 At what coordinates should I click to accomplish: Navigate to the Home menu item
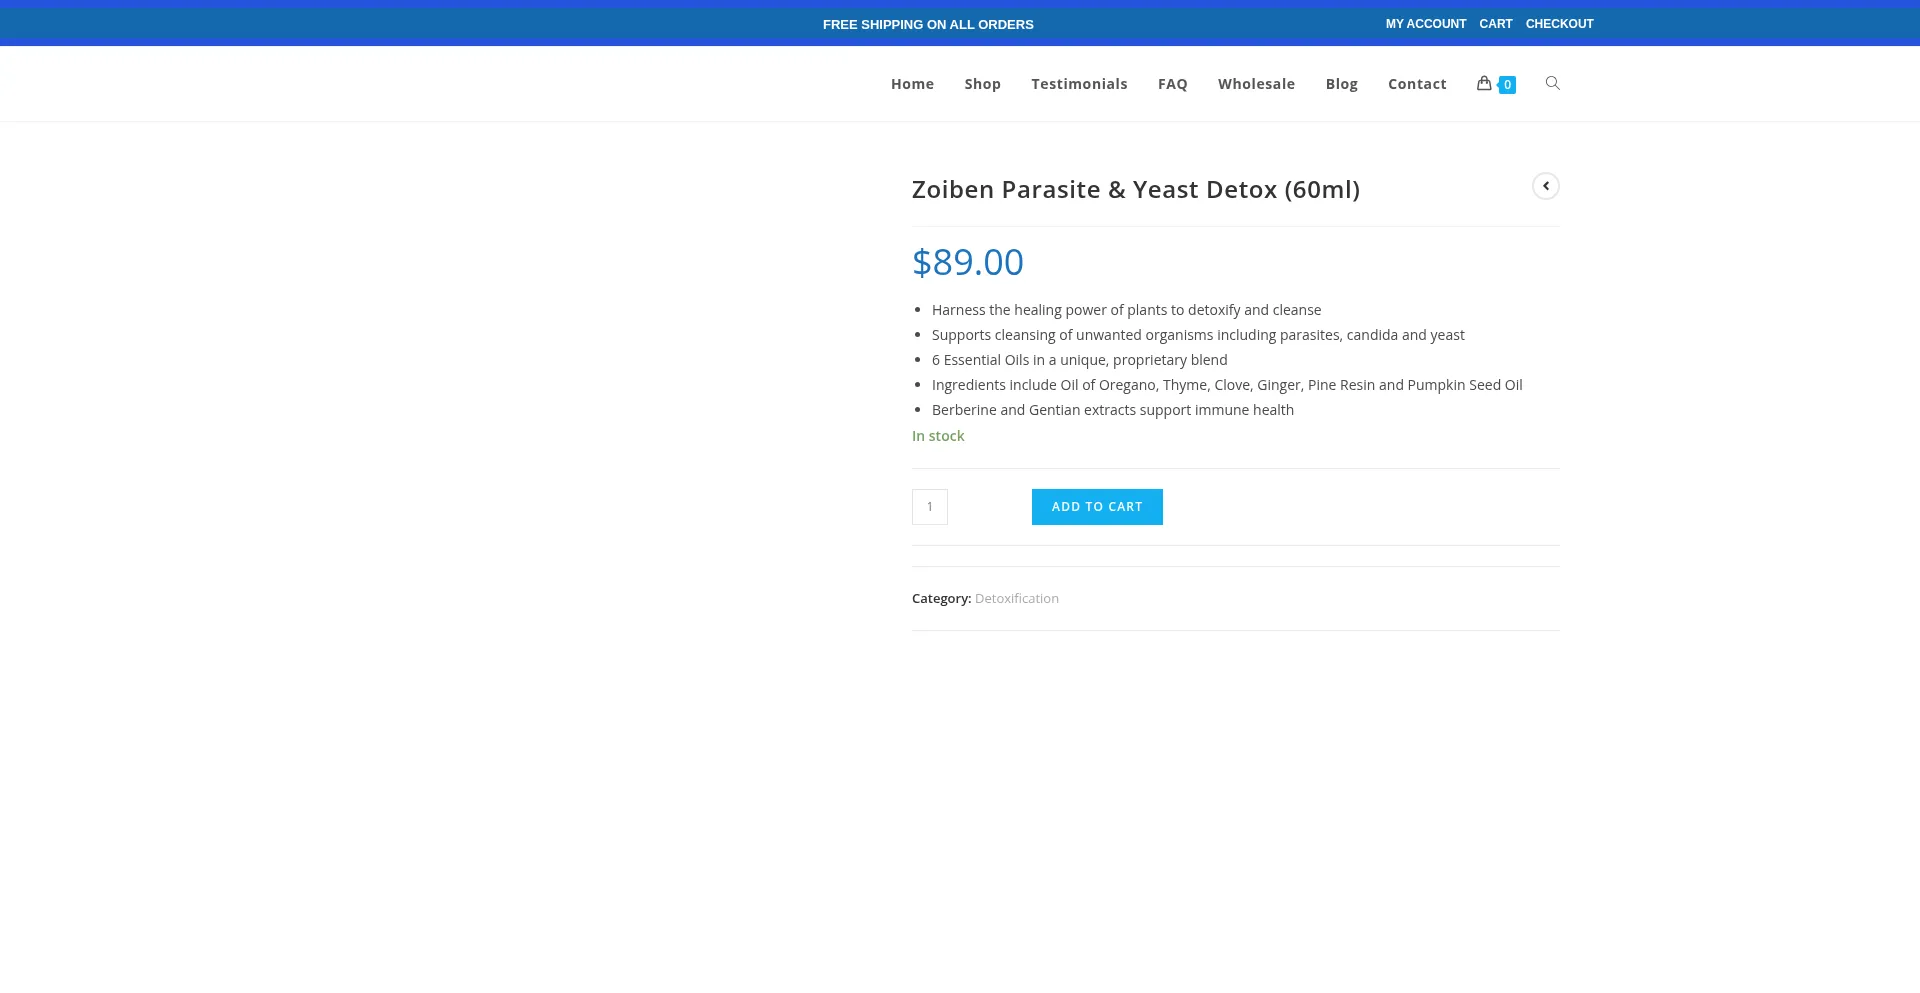coord(912,84)
